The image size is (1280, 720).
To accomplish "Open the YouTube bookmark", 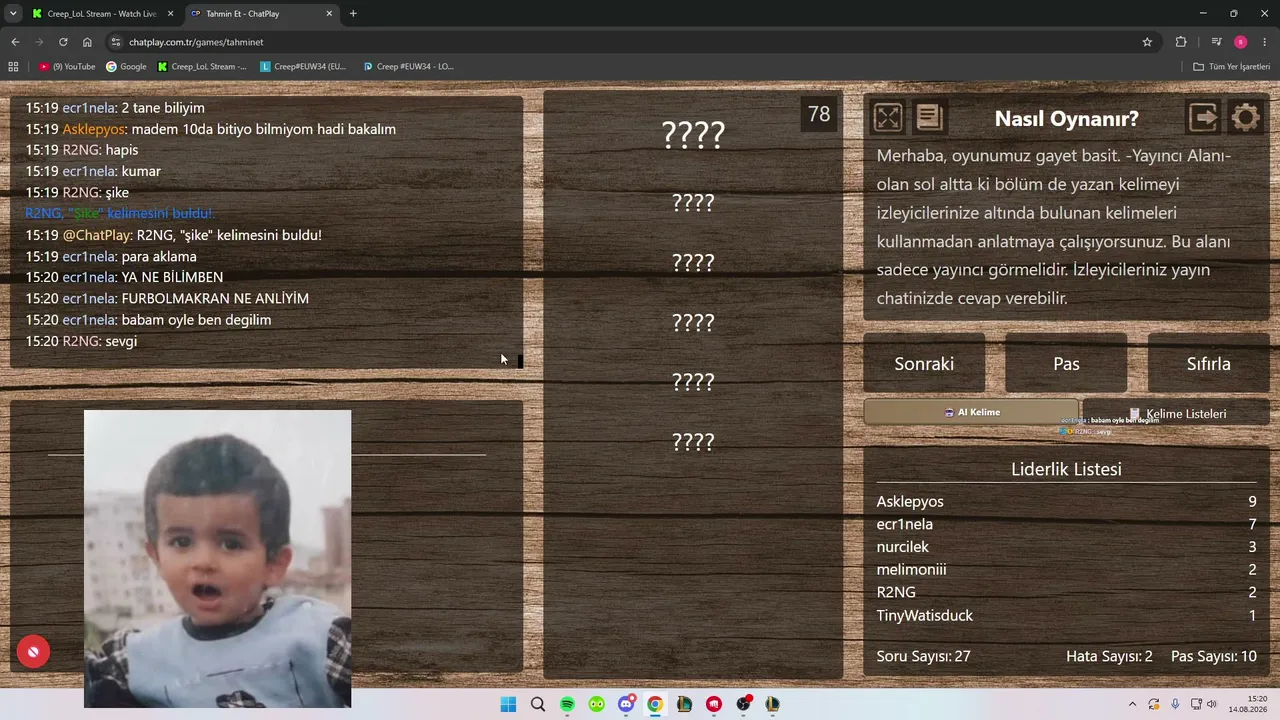I will [68, 67].
